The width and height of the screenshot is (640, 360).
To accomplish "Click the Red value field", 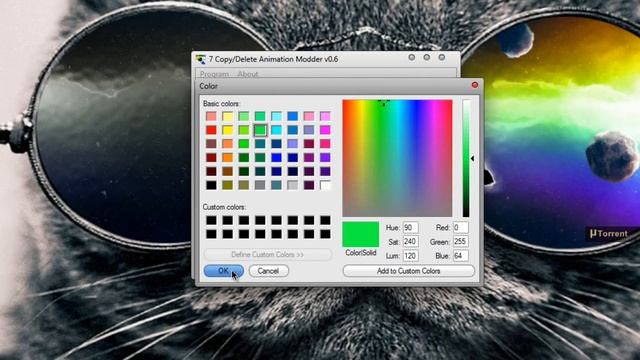I will pos(460,228).
